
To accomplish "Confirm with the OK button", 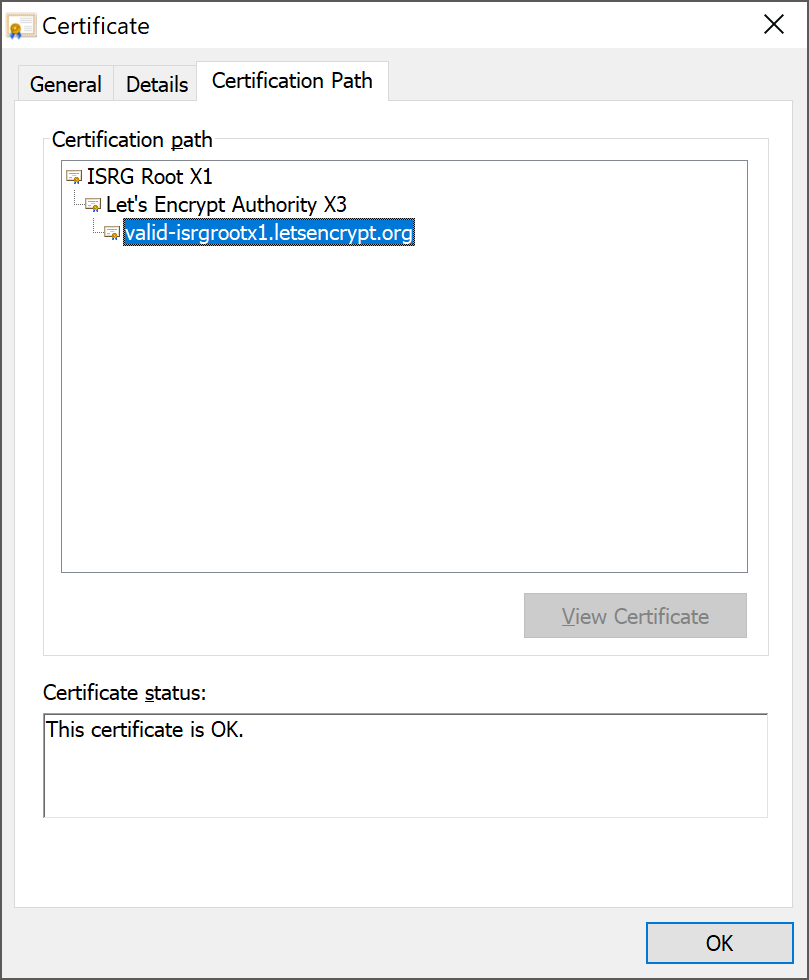I will point(720,943).
